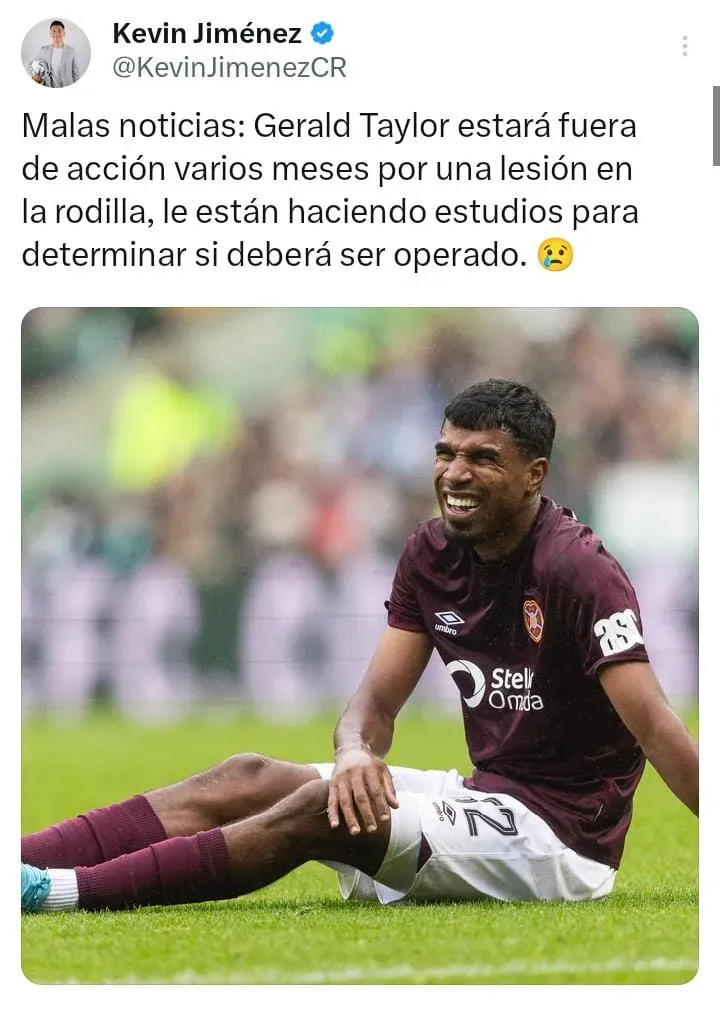This screenshot has width=720, height=1011.
Task: Click the blue verified badge
Action: (x=323, y=34)
